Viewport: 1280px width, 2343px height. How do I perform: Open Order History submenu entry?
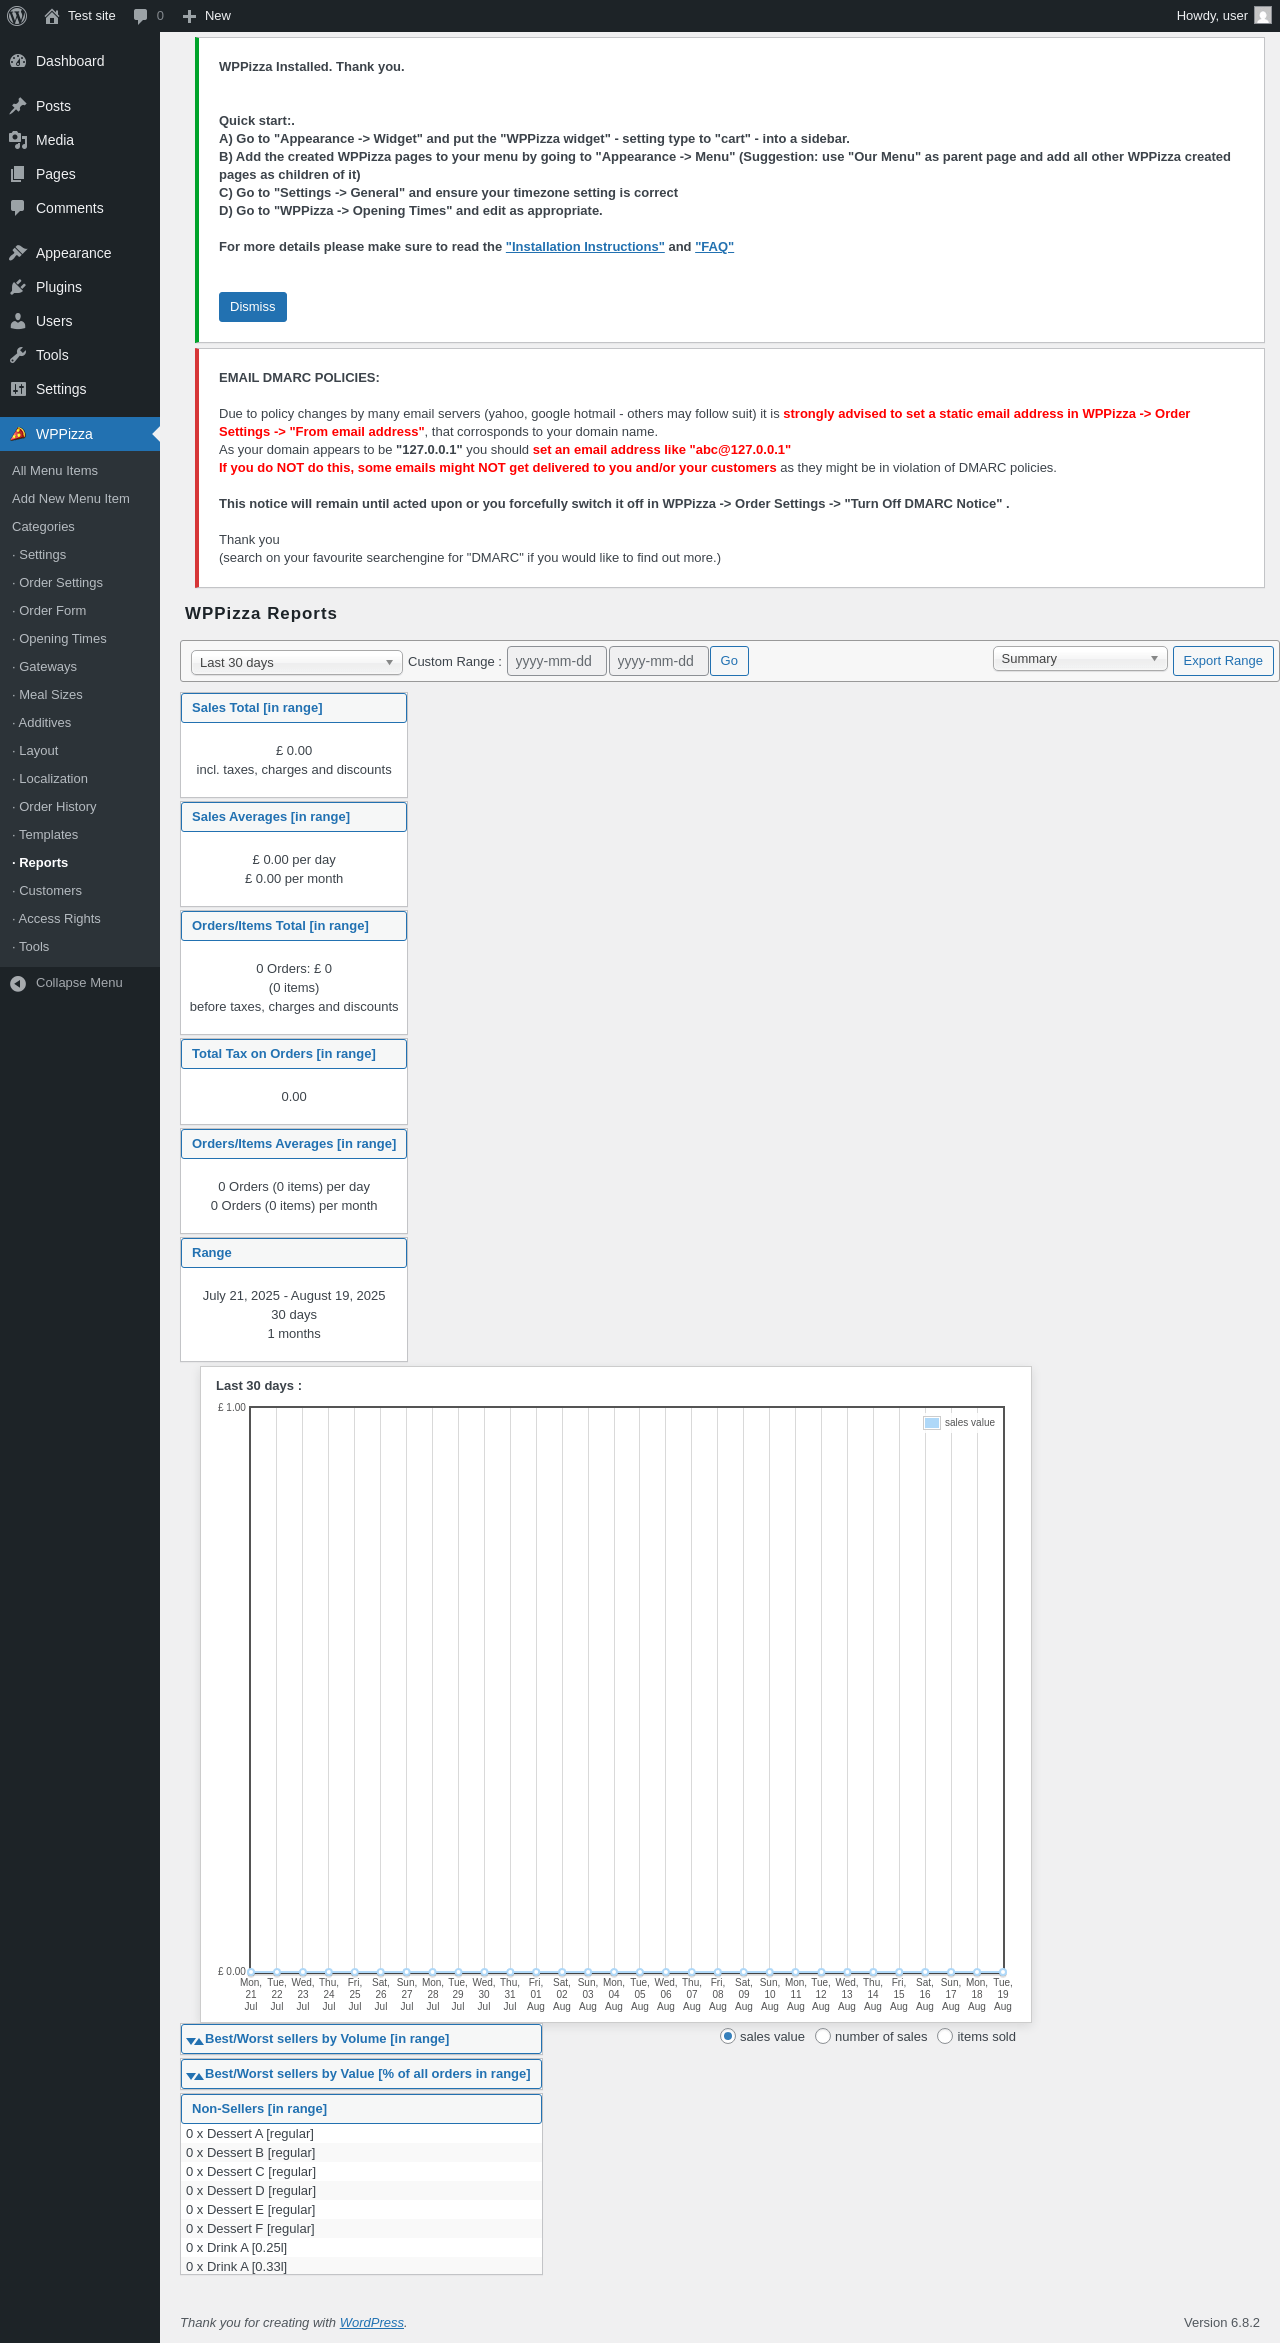(54, 807)
